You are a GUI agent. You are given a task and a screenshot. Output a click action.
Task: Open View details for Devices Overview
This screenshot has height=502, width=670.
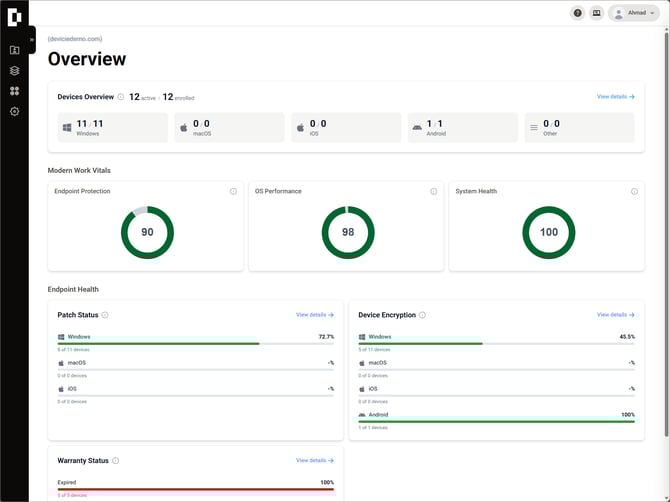point(615,97)
